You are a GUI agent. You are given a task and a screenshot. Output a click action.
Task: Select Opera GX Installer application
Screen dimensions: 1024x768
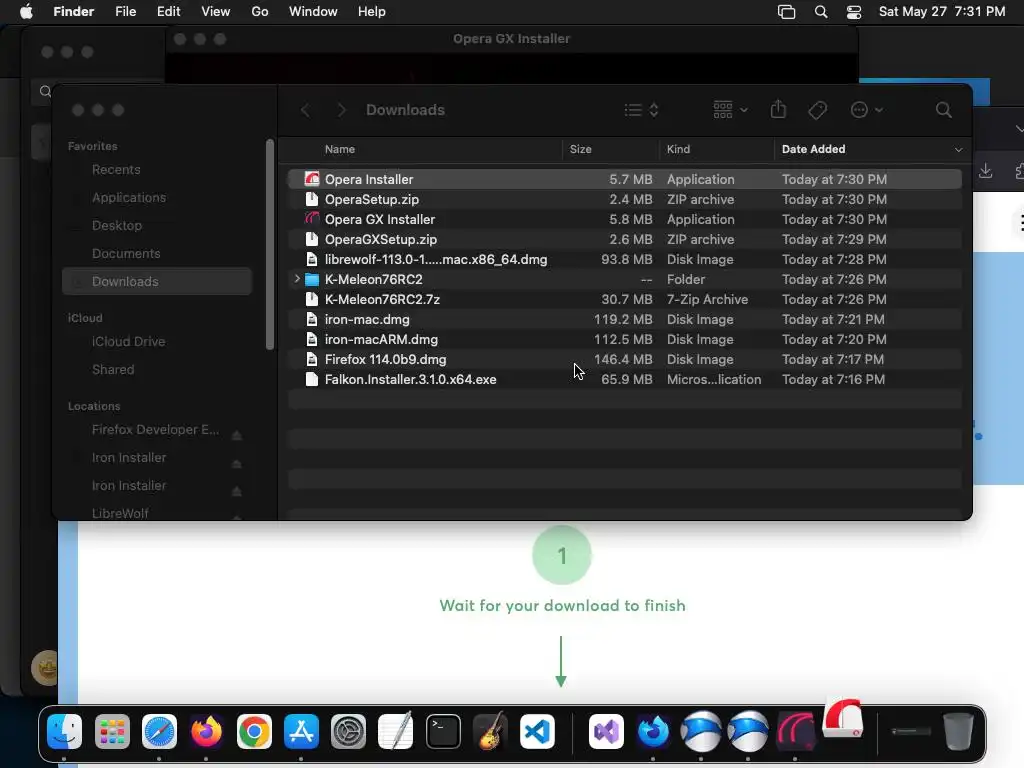point(624,219)
